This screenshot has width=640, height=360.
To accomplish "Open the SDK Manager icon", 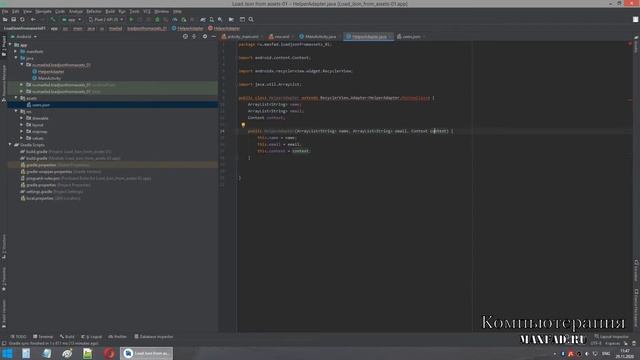I will (220, 20).
